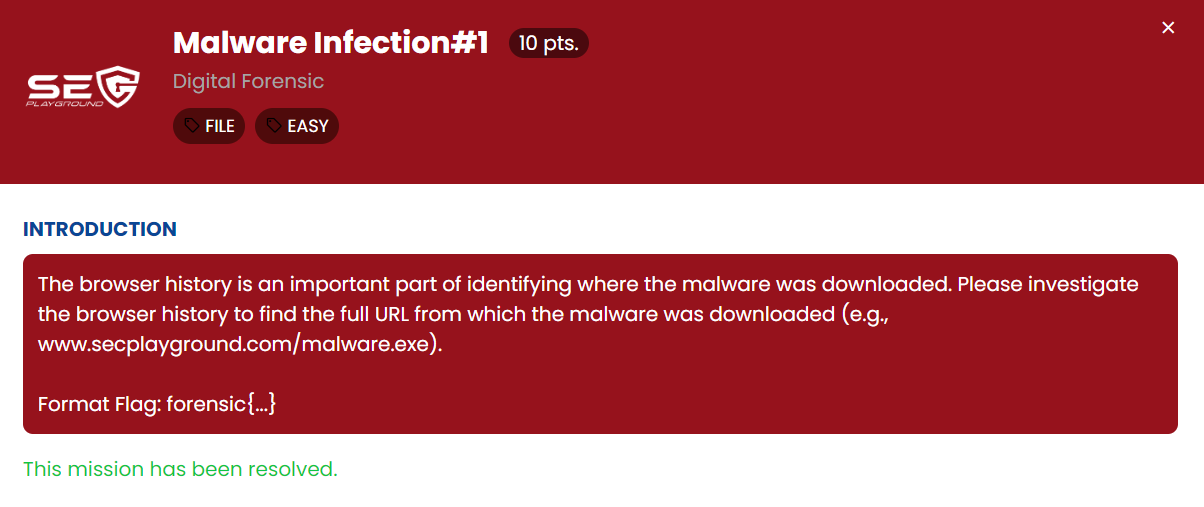Click the INTRODUCTION section heading
1204x507 pixels.
click(99, 229)
